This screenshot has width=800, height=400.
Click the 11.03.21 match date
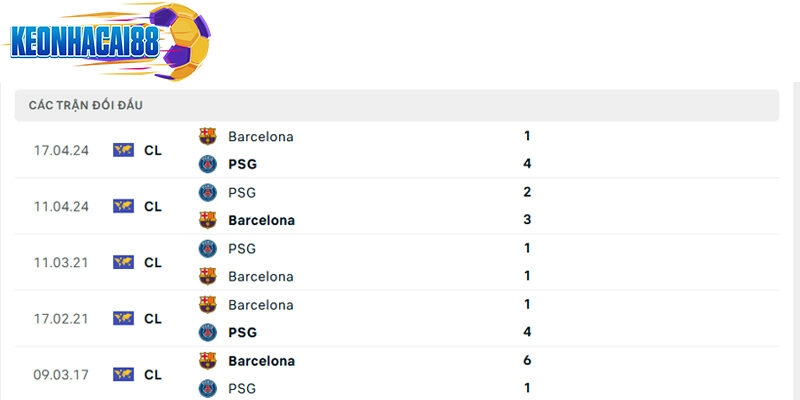coord(62,262)
